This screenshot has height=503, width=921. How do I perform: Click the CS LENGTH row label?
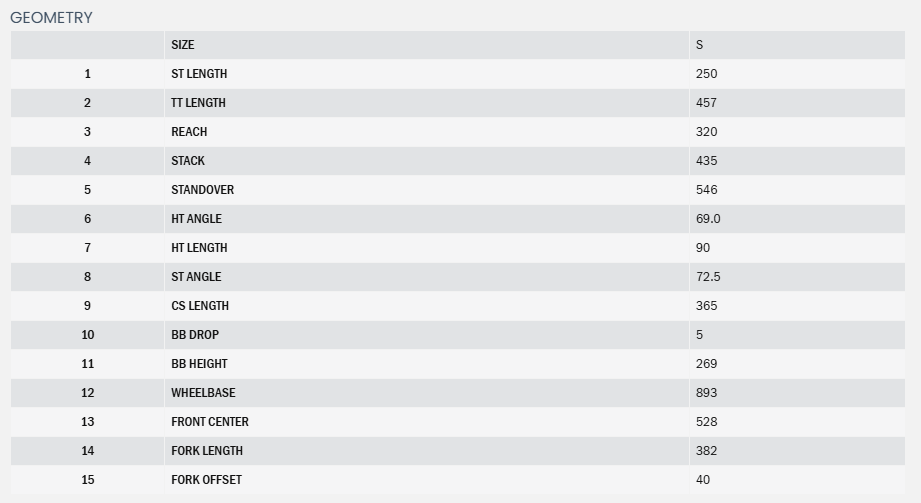pos(200,306)
